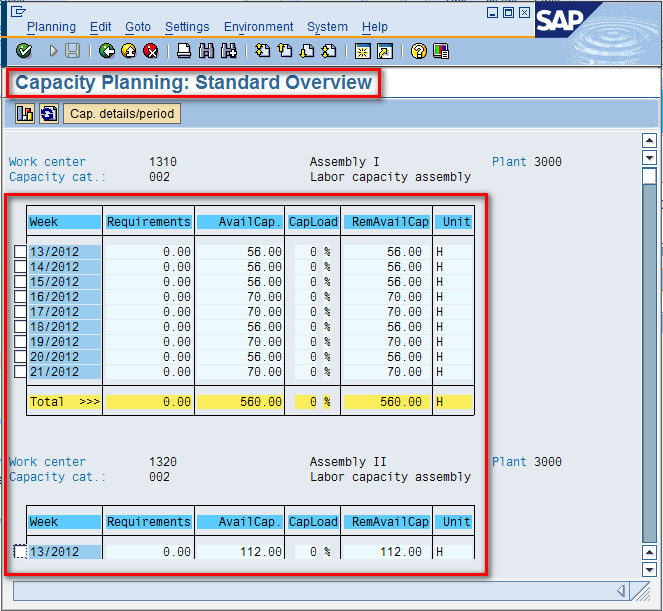Click the Week column header of first table

(64, 222)
